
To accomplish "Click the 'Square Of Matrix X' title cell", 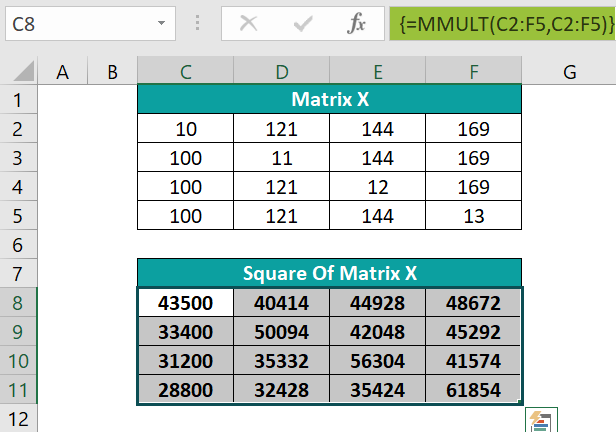I will coord(330,273).
